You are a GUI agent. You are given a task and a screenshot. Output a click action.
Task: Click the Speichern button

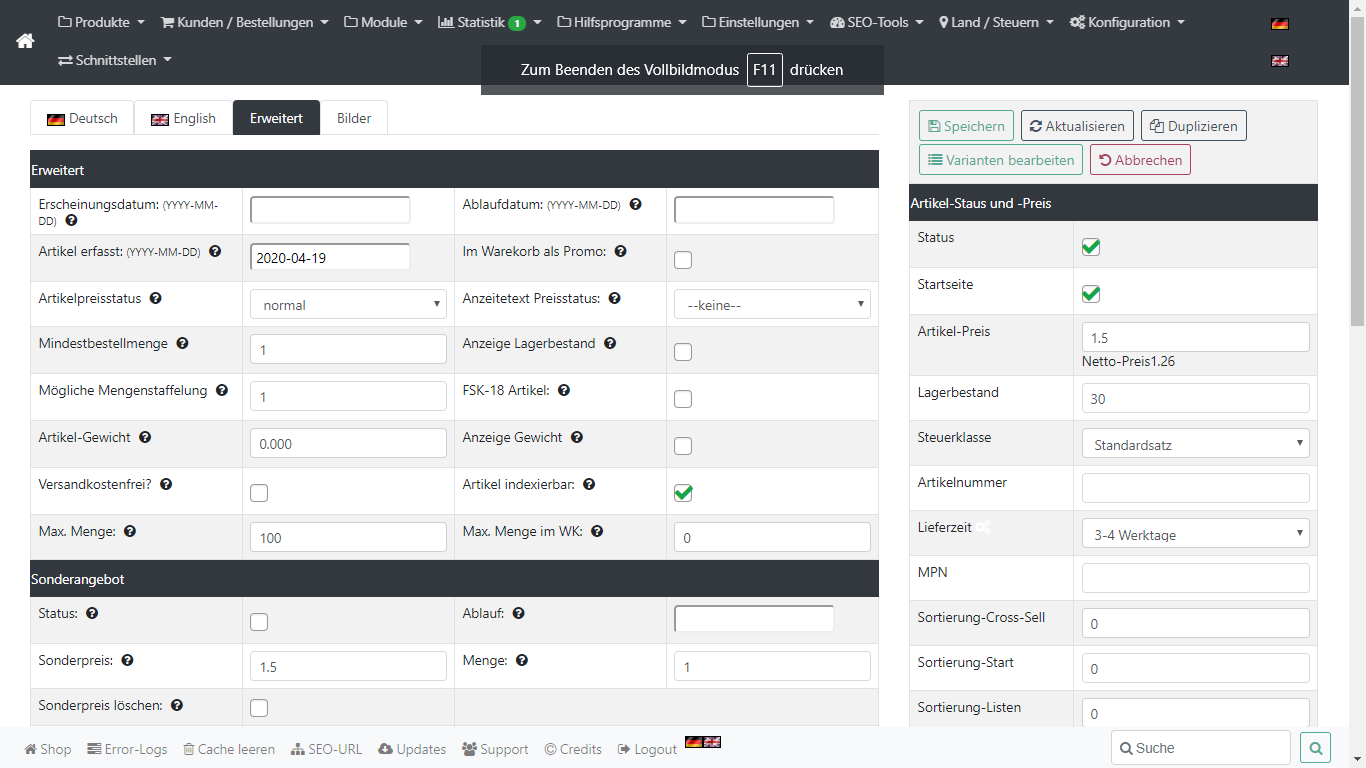(966, 126)
